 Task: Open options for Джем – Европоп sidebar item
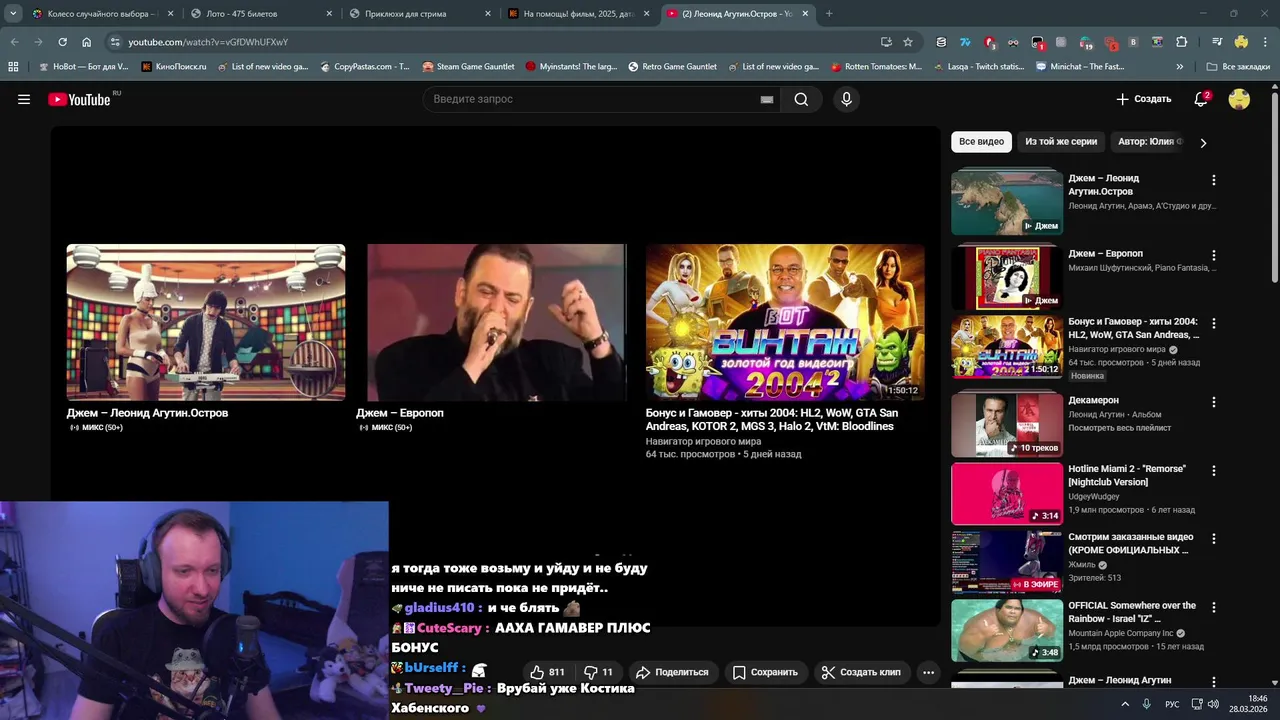tap(1214, 255)
